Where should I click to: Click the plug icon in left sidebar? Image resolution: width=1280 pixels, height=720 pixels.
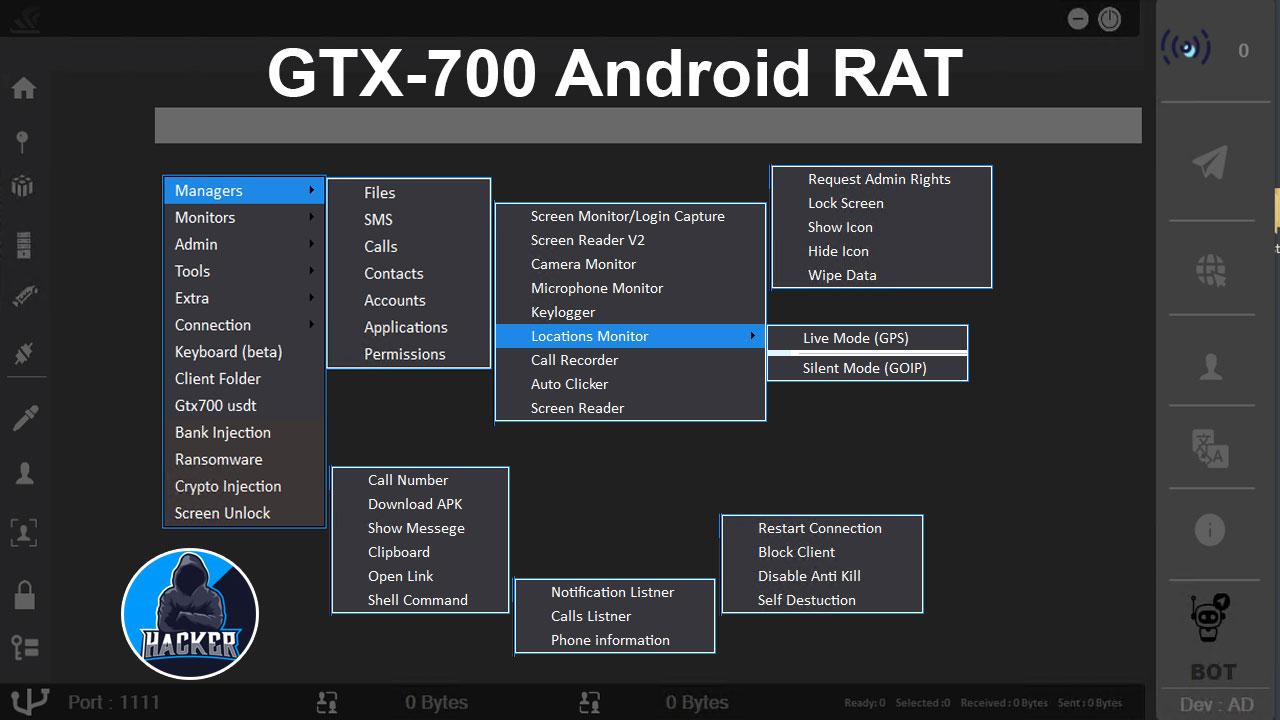point(24,352)
